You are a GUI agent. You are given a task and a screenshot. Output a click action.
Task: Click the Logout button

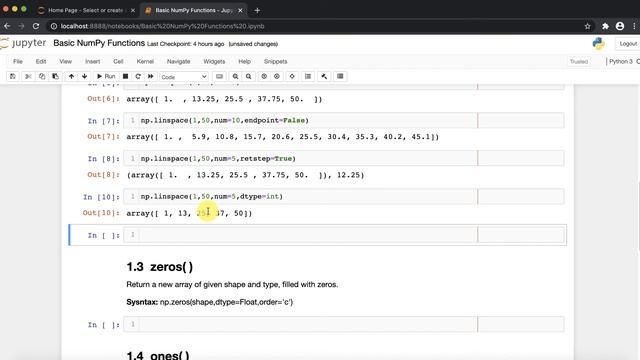[628, 44]
